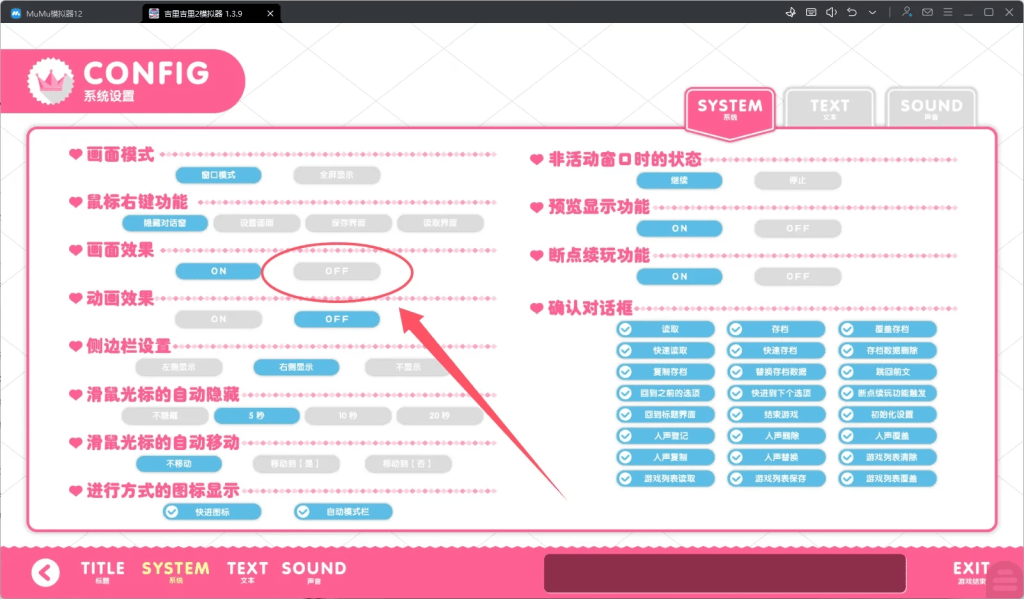Screen dimensions: 1024x599
Task: Click the MuMu keyboard mapping icon
Action: tap(810, 12)
